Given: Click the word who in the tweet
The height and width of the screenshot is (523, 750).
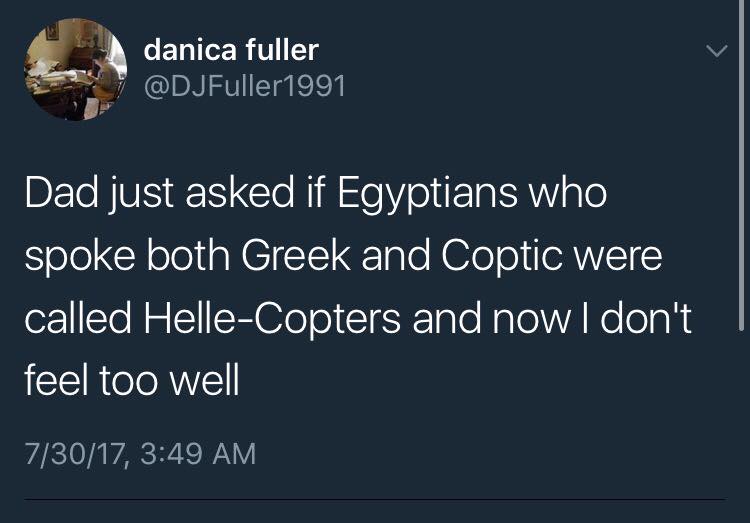Looking at the screenshot, I should [x=568, y=192].
